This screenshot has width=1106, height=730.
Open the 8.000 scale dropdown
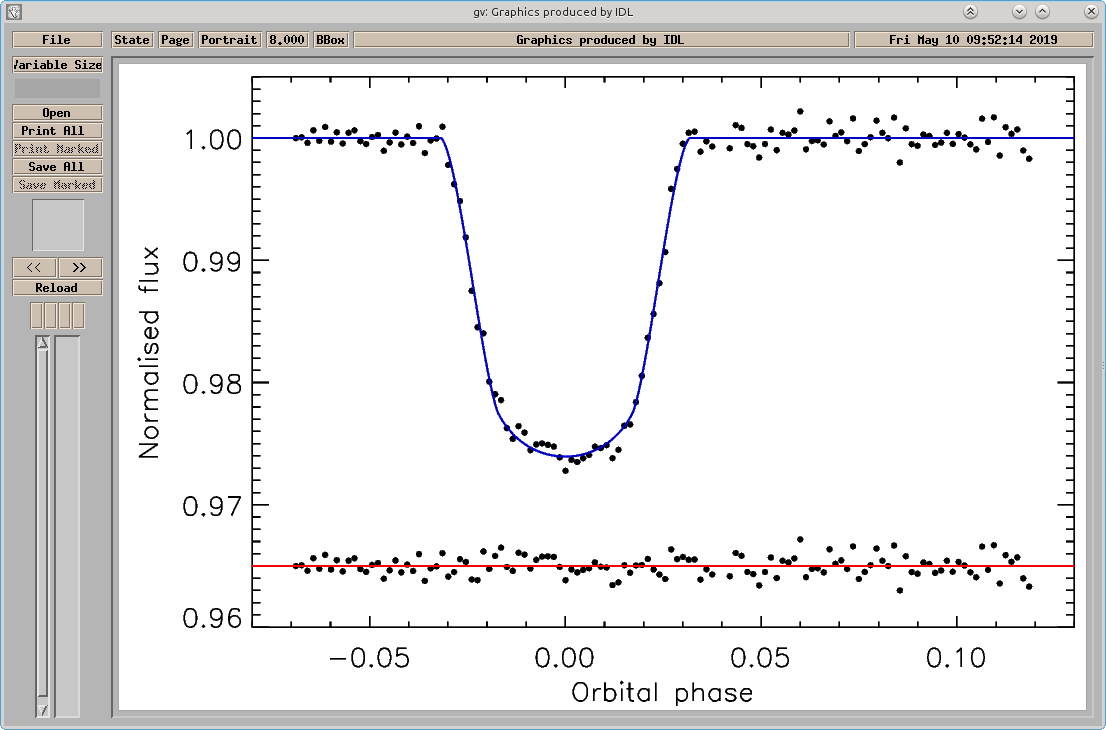click(x=286, y=40)
